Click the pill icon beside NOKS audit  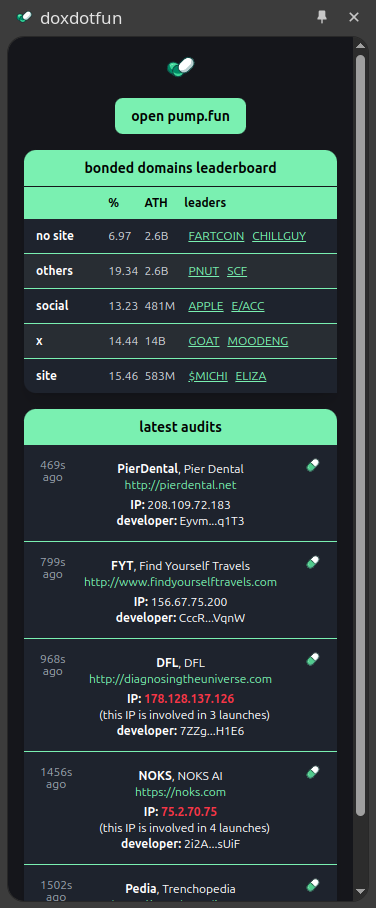(x=313, y=772)
